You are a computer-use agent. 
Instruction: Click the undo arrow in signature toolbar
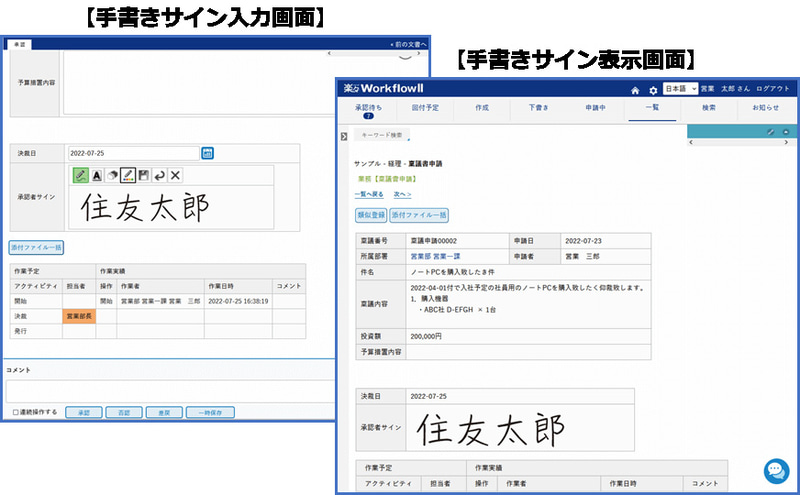click(x=160, y=175)
